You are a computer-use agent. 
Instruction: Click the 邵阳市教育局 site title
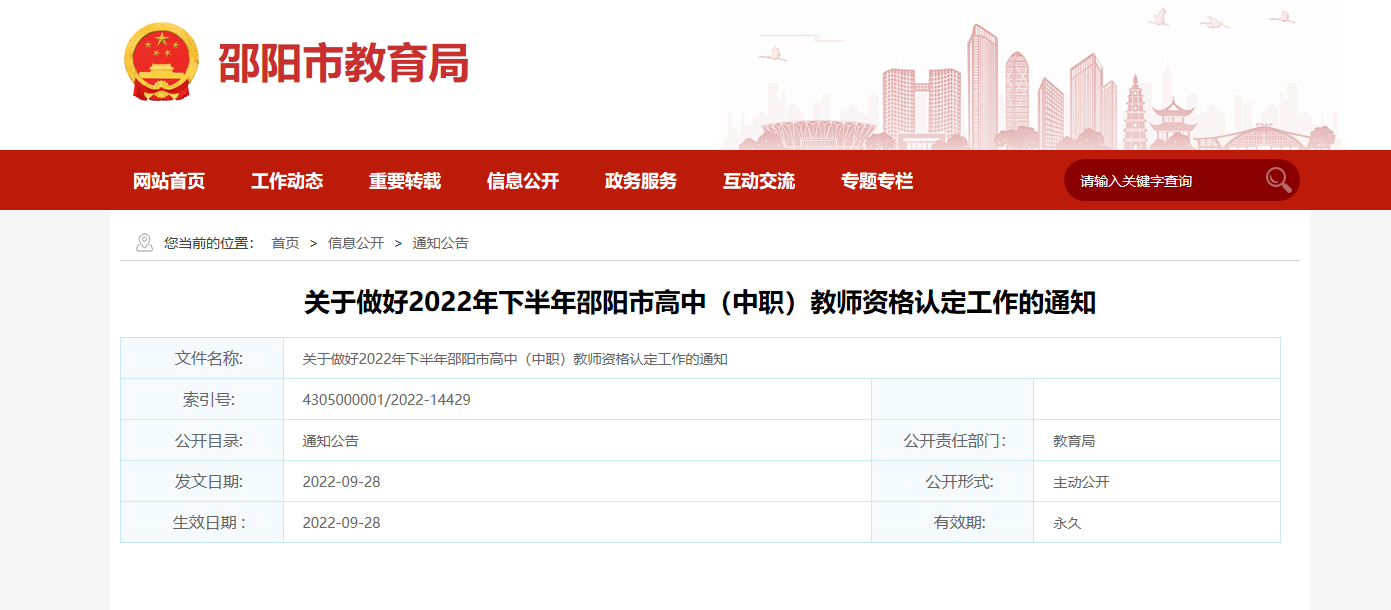click(x=343, y=64)
